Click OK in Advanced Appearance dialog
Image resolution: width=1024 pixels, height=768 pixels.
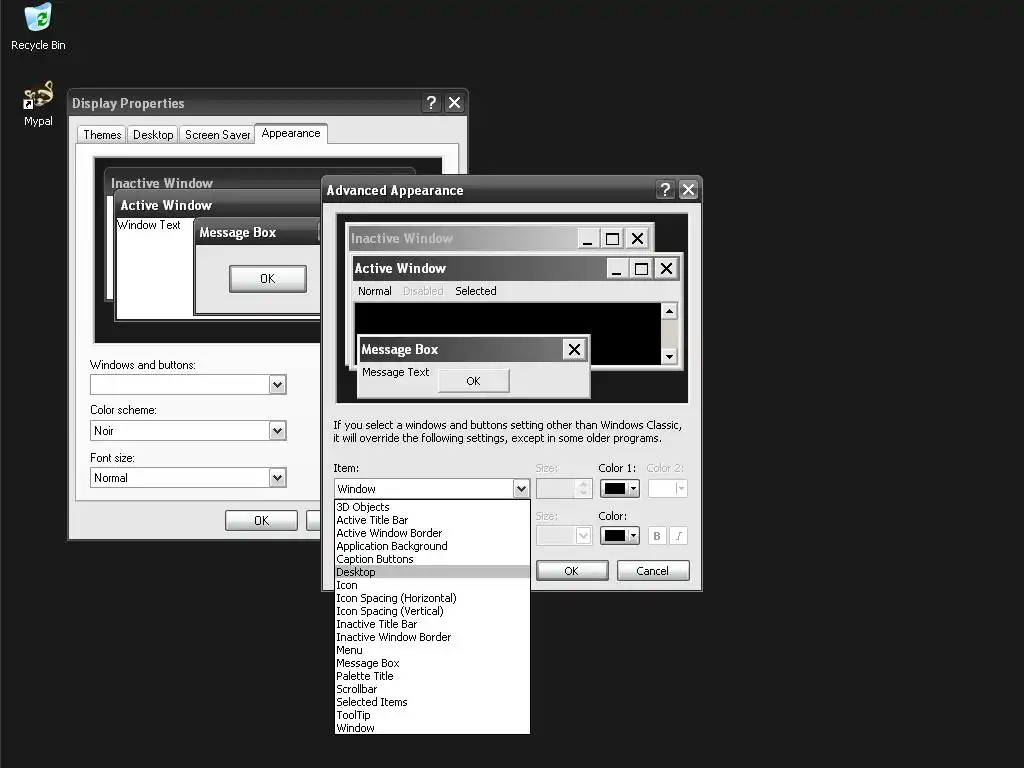pyautogui.click(x=571, y=571)
